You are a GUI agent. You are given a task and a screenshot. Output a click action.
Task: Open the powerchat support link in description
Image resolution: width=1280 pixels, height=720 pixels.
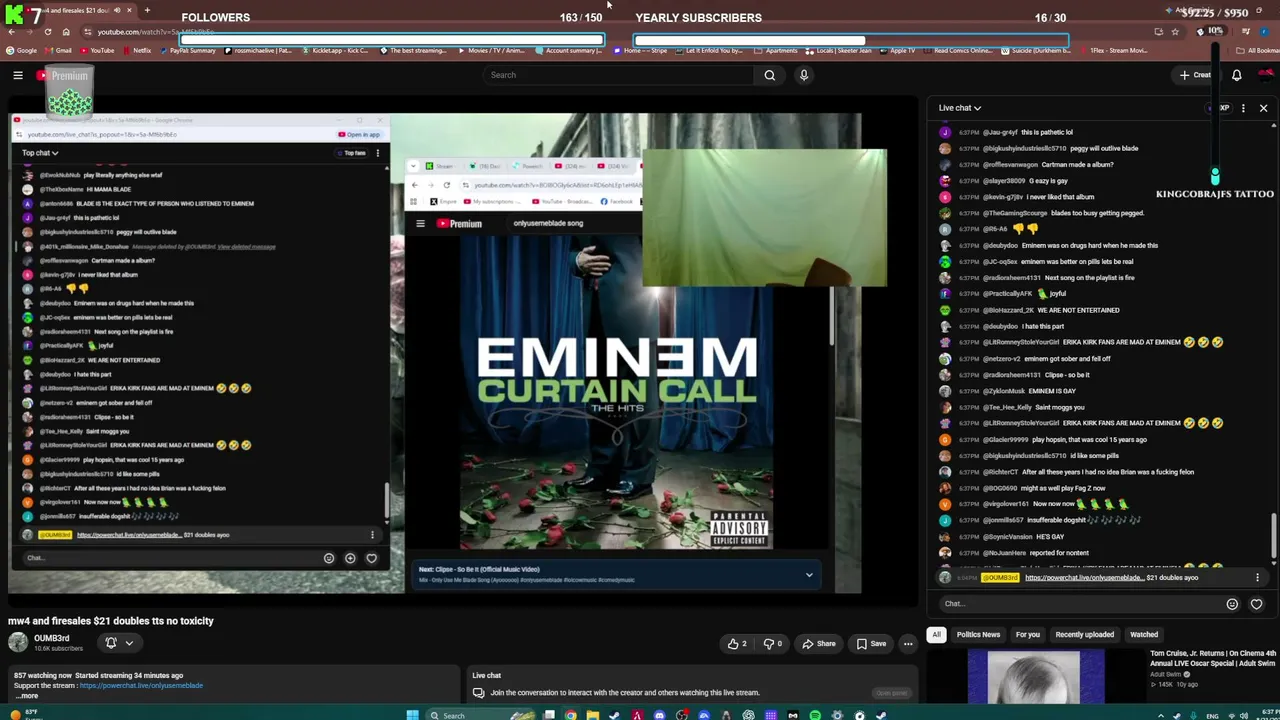141,686
